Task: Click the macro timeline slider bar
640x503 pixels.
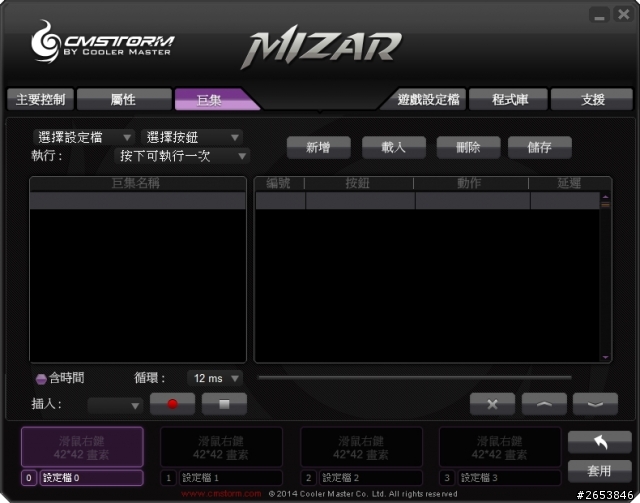Action: 415,378
